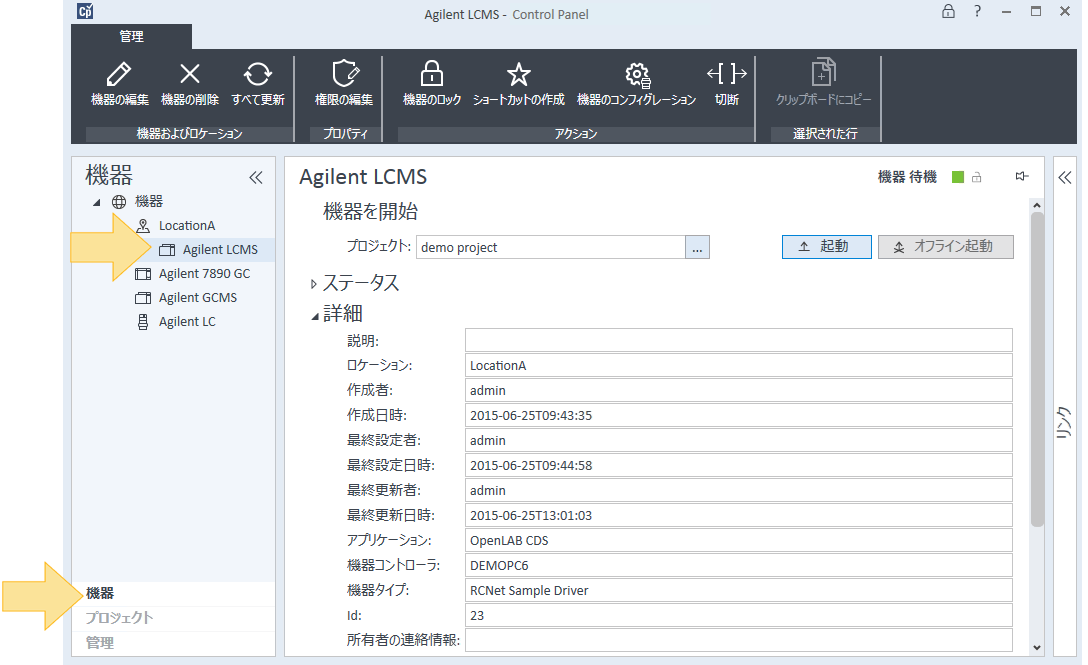Click the globe icon of 機器 root node
The image size is (1088, 665).
(119, 202)
